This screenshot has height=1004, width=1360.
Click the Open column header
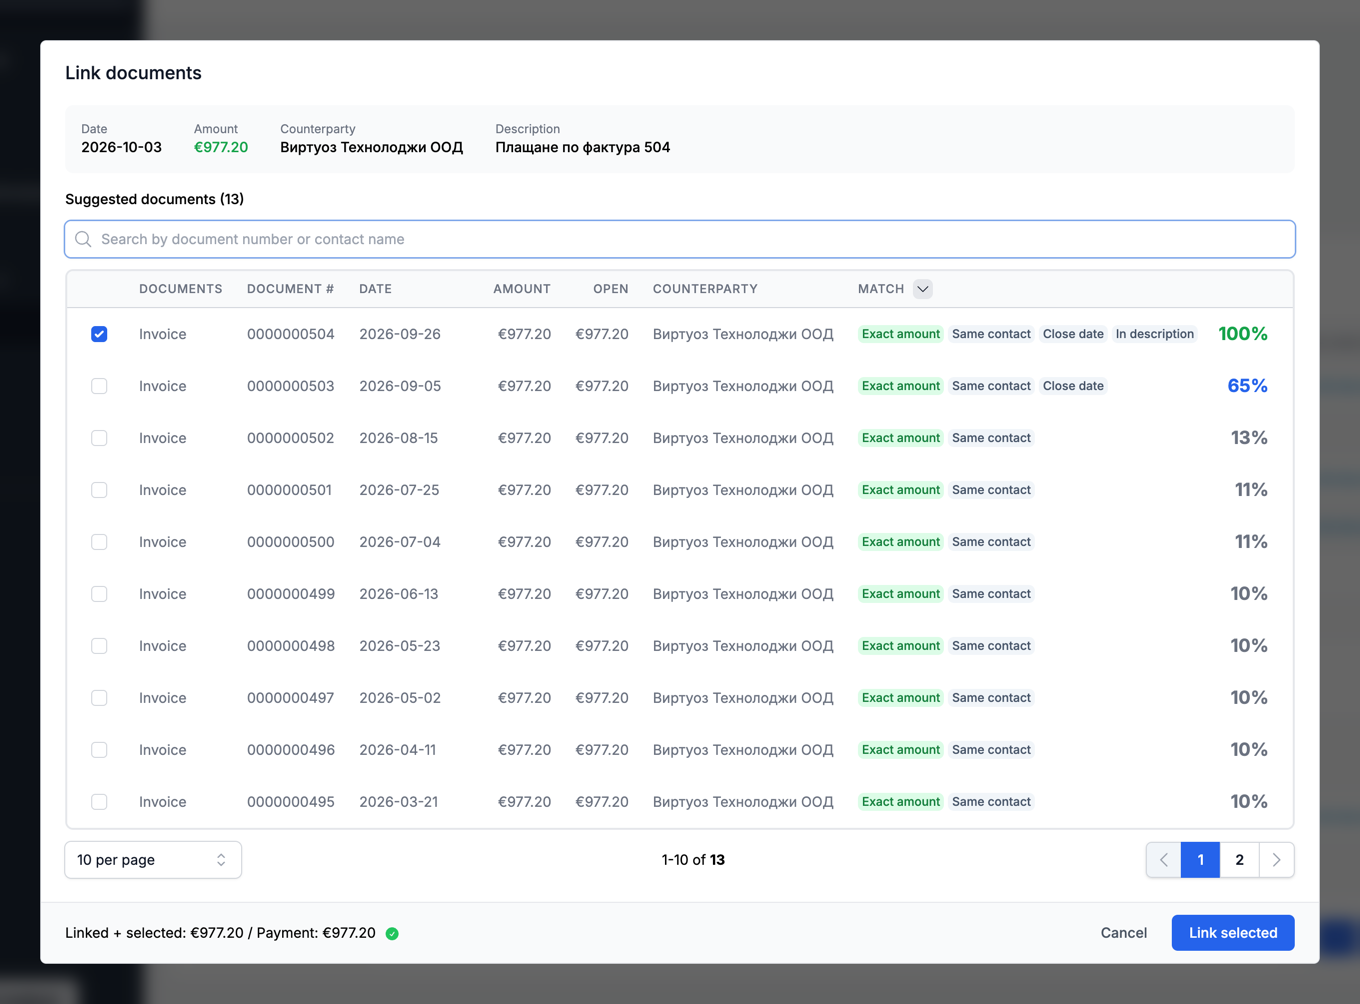pos(611,289)
